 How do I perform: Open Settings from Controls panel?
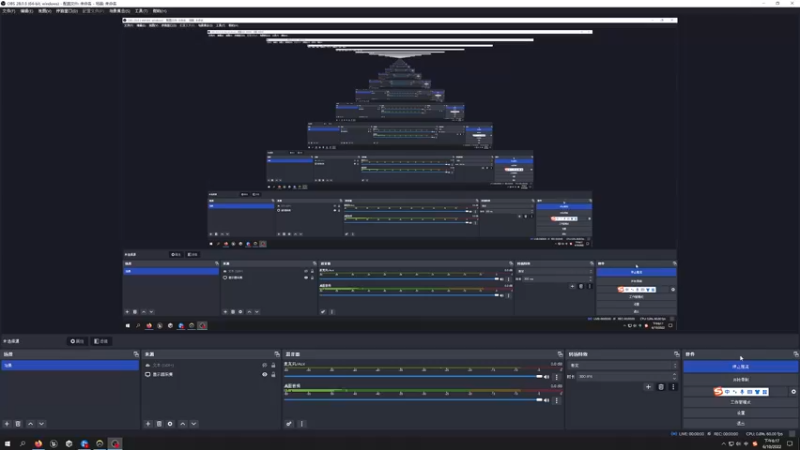coord(741,413)
